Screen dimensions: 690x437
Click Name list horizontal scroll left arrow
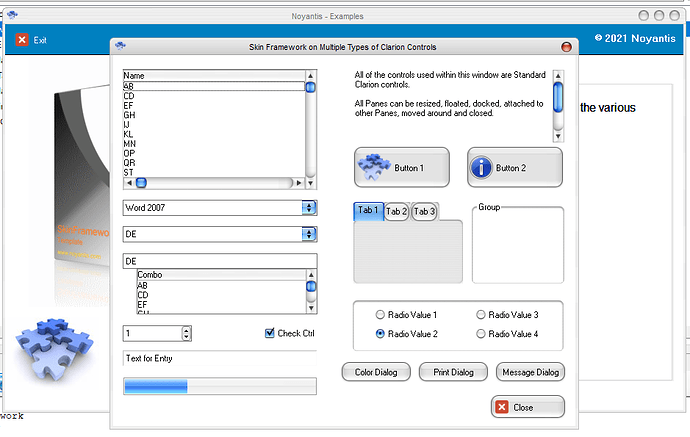129,183
